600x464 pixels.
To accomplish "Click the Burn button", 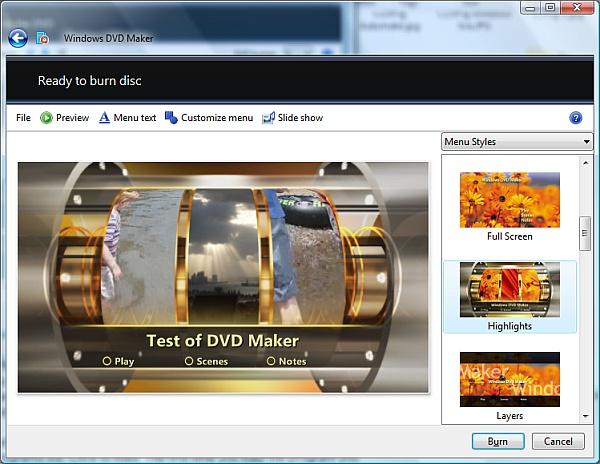I will (498, 441).
